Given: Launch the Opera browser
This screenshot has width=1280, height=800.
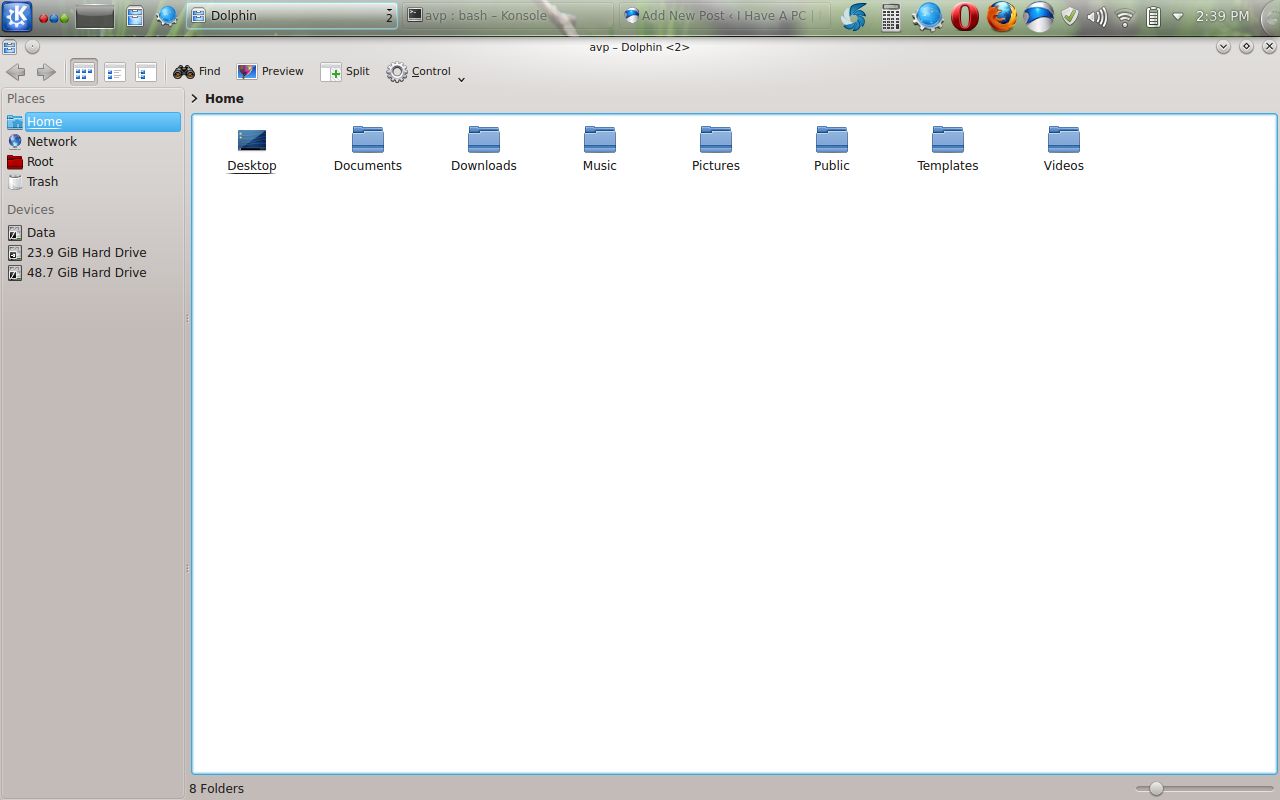Looking at the screenshot, I should [965, 16].
